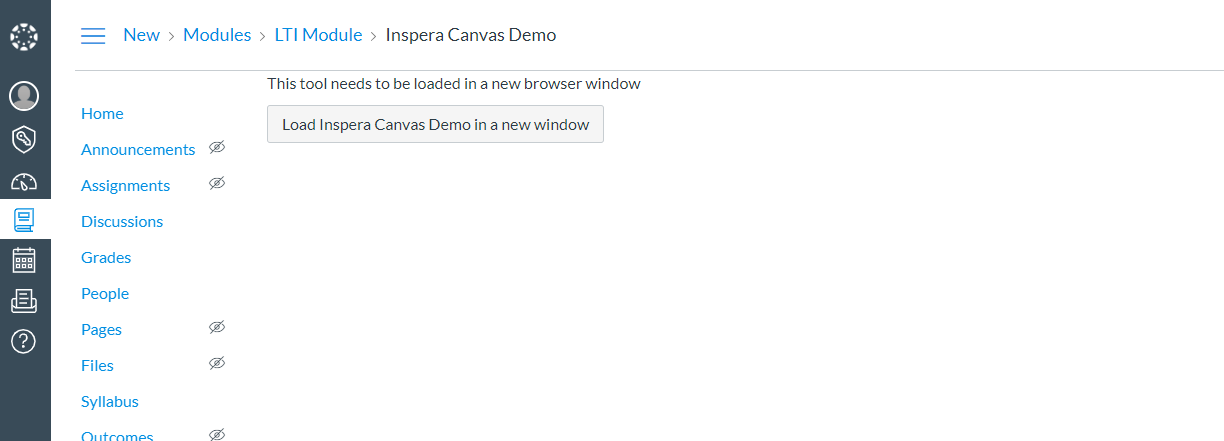Open the Admin shield icon
The height and width of the screenshot is (441, 1224).
[x=24, y=139]
